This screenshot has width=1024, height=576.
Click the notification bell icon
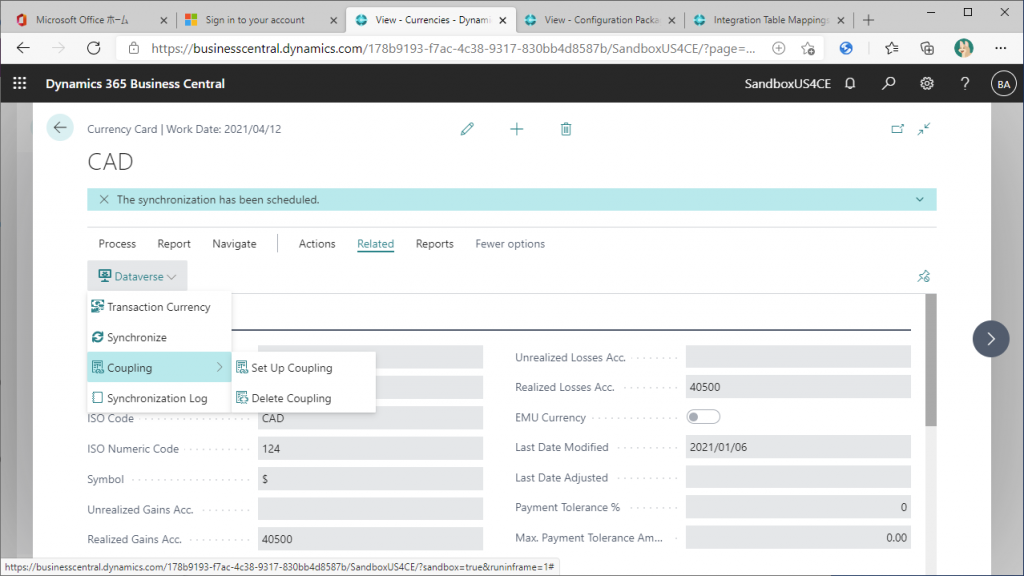pos(850,84)
